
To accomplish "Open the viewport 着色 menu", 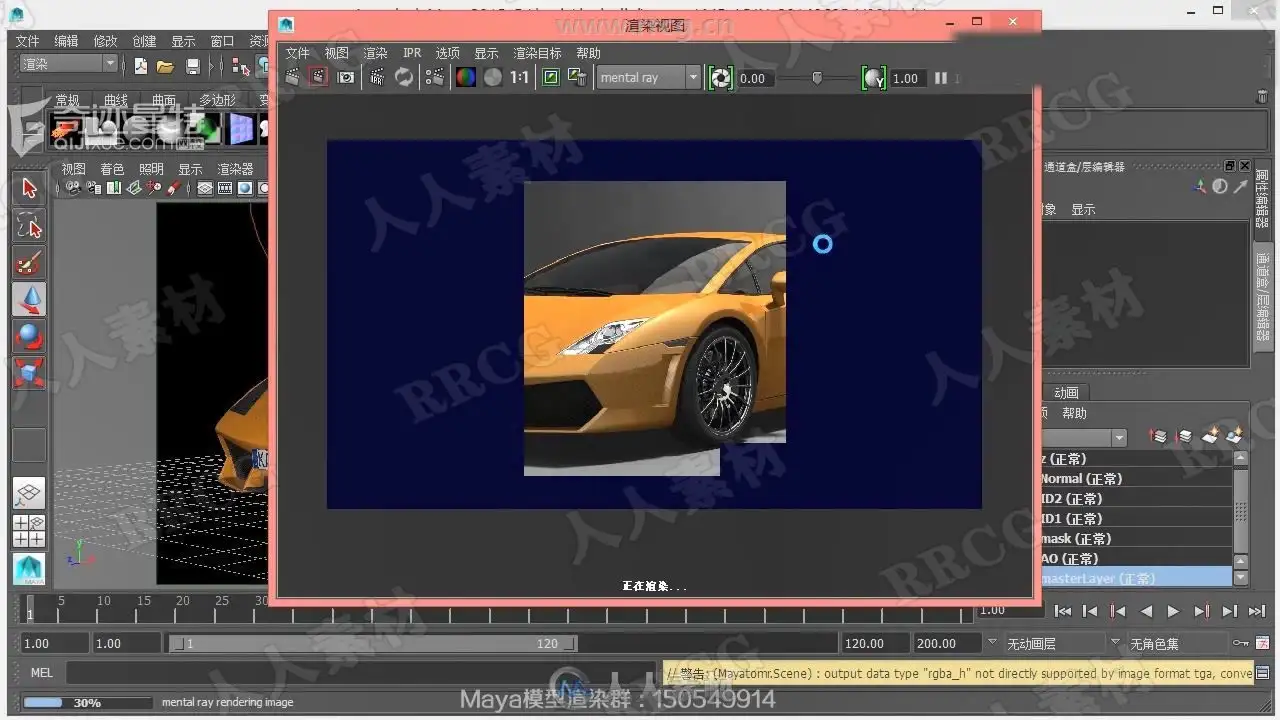I will [112, 169].
